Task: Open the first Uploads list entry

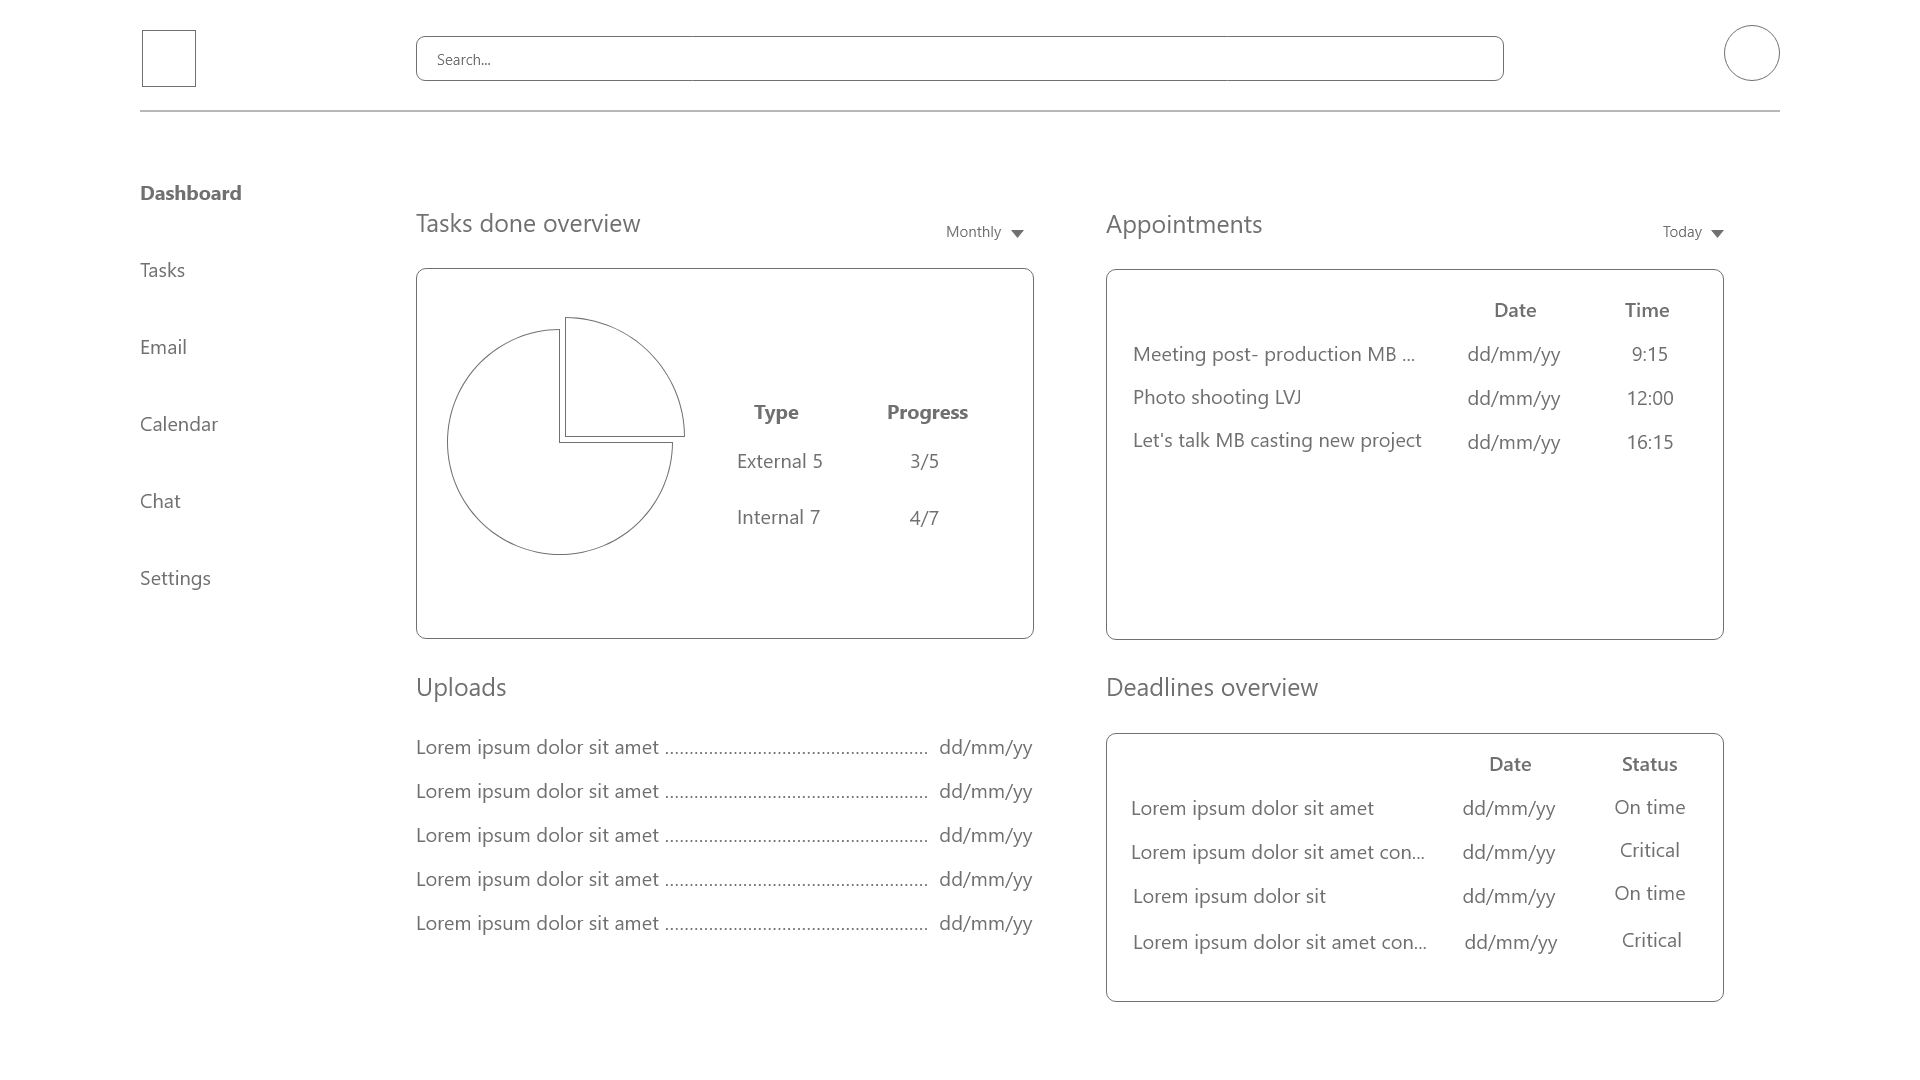Action: (724, 747)
